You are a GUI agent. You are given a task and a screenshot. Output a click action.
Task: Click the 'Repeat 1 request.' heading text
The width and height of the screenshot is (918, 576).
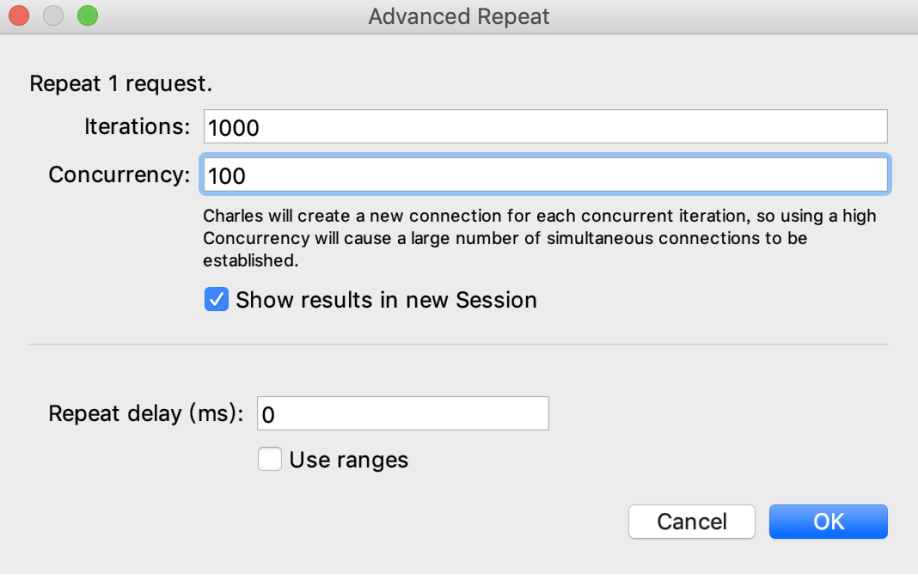121,84
